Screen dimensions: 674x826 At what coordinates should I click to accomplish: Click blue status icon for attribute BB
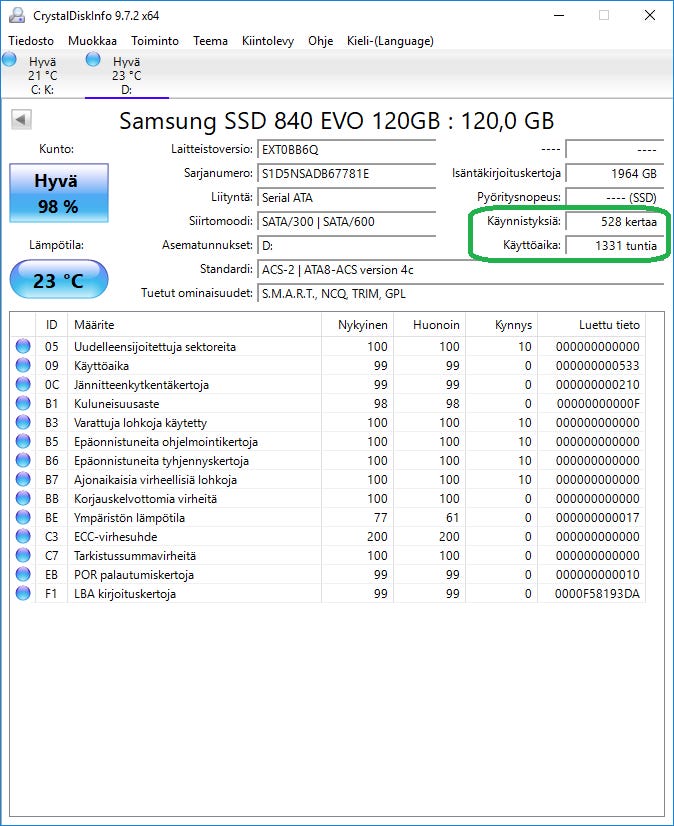point(23,498)
